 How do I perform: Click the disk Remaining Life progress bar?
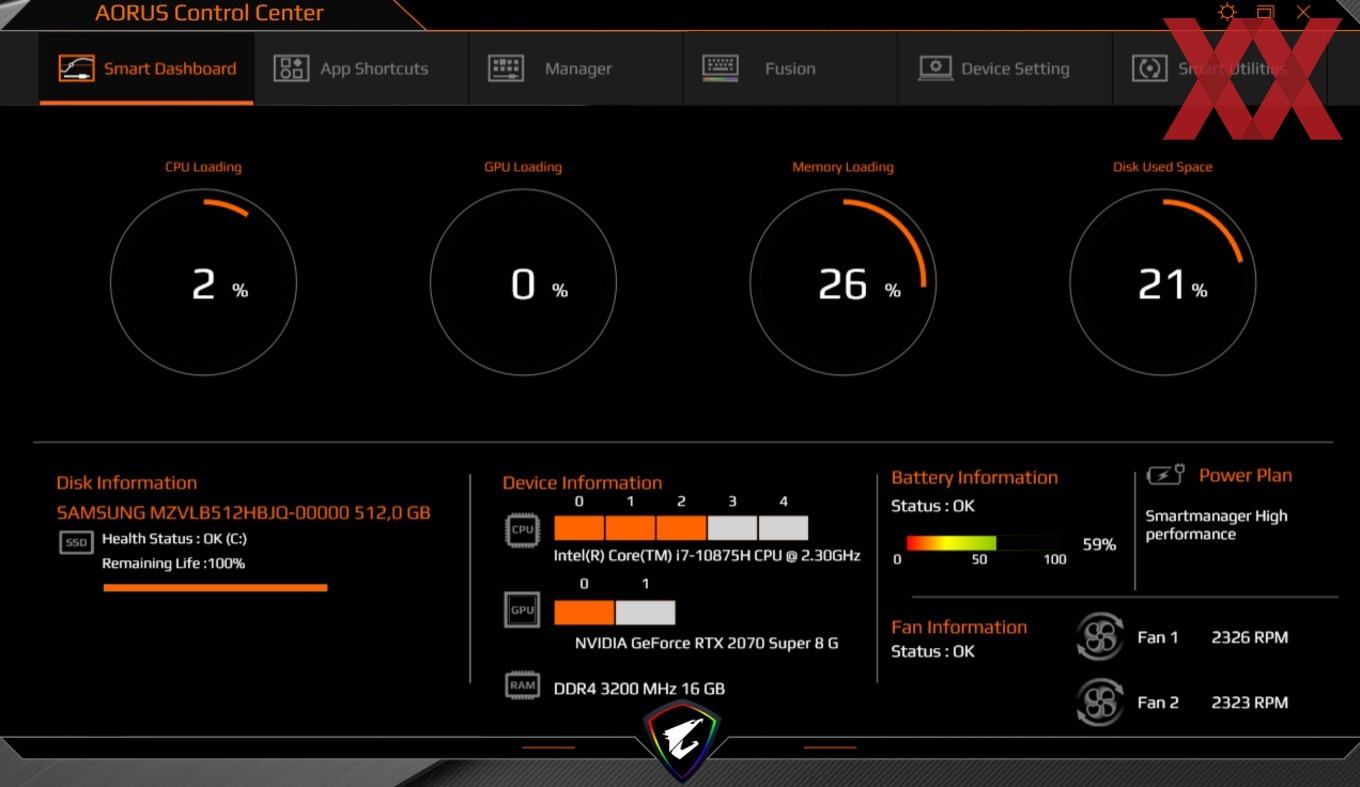coord(215,588)
